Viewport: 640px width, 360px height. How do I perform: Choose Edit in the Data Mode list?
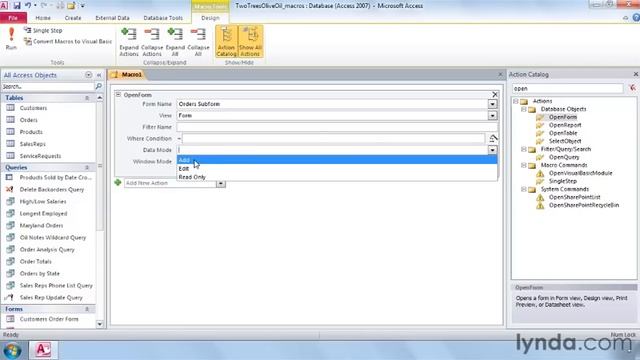[x=337, y=169]
